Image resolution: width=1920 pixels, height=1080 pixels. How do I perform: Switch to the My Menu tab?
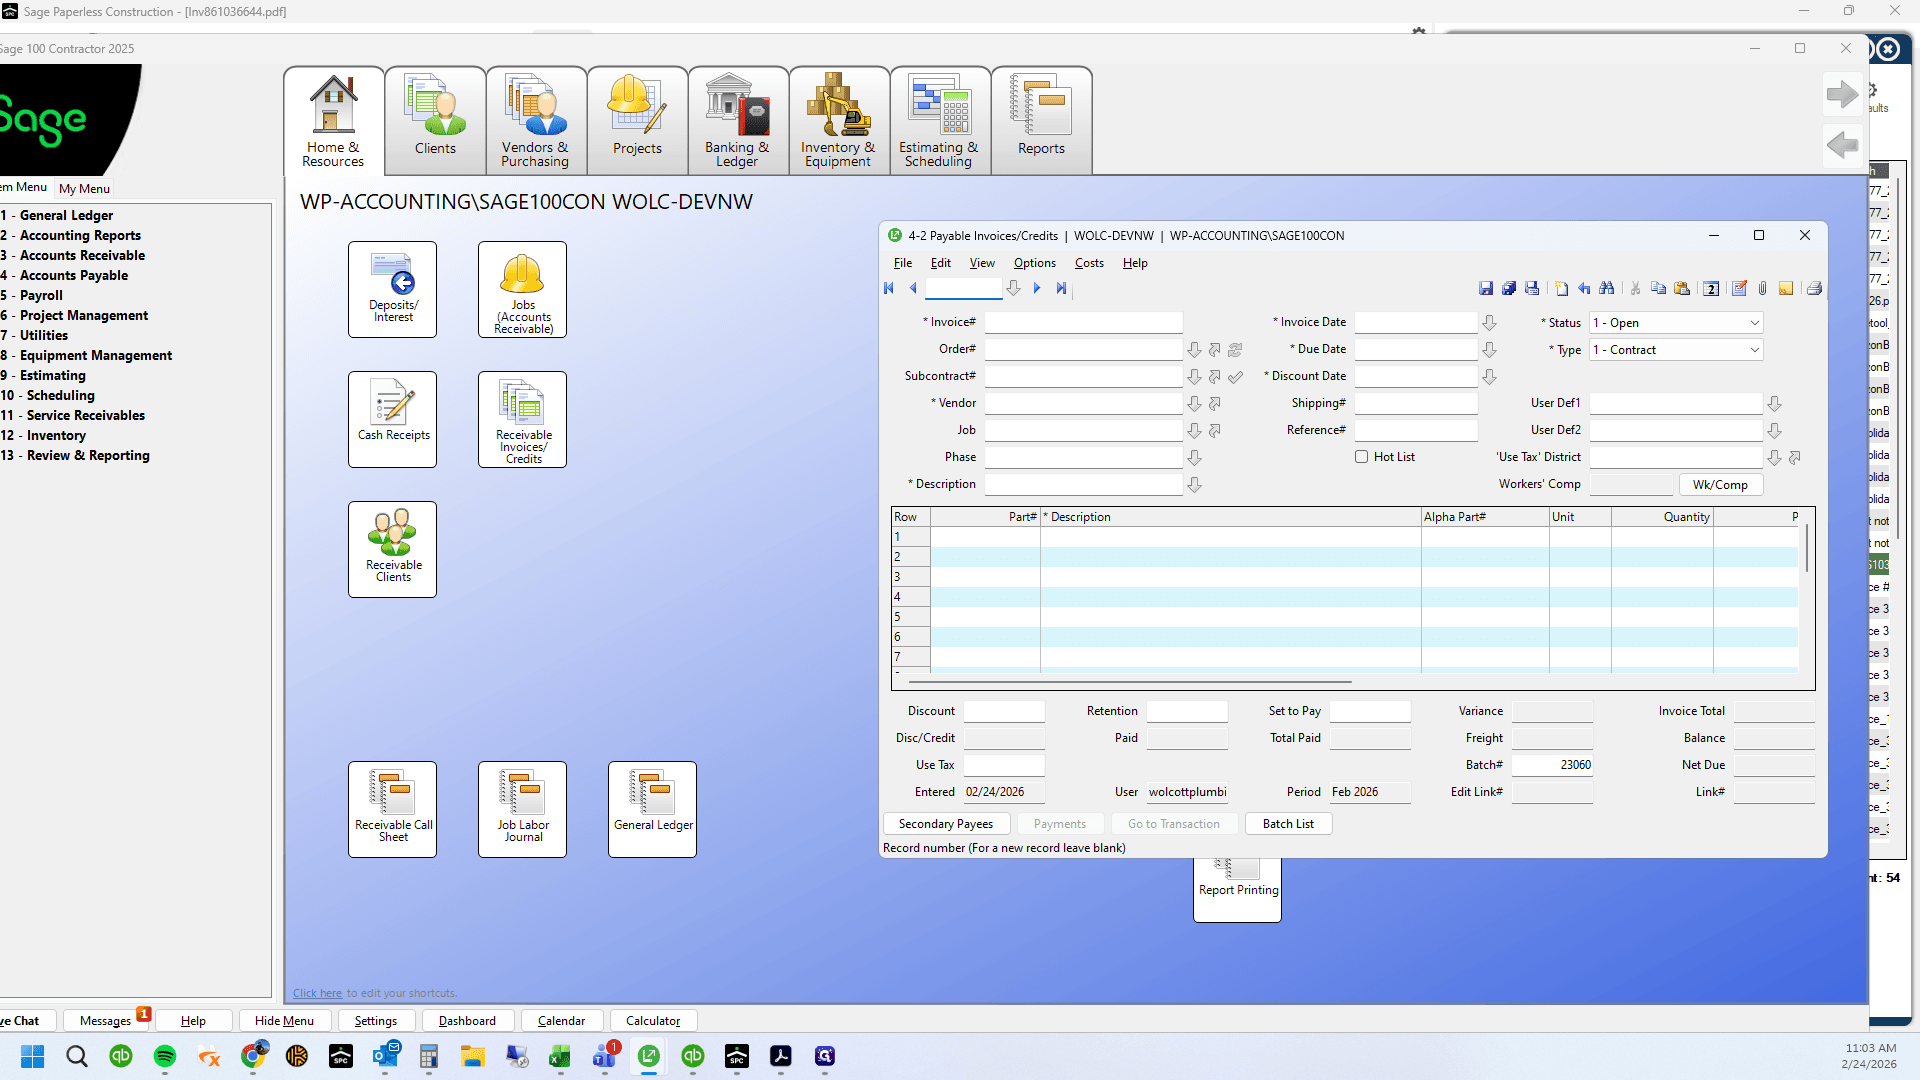tap(84, 188)
